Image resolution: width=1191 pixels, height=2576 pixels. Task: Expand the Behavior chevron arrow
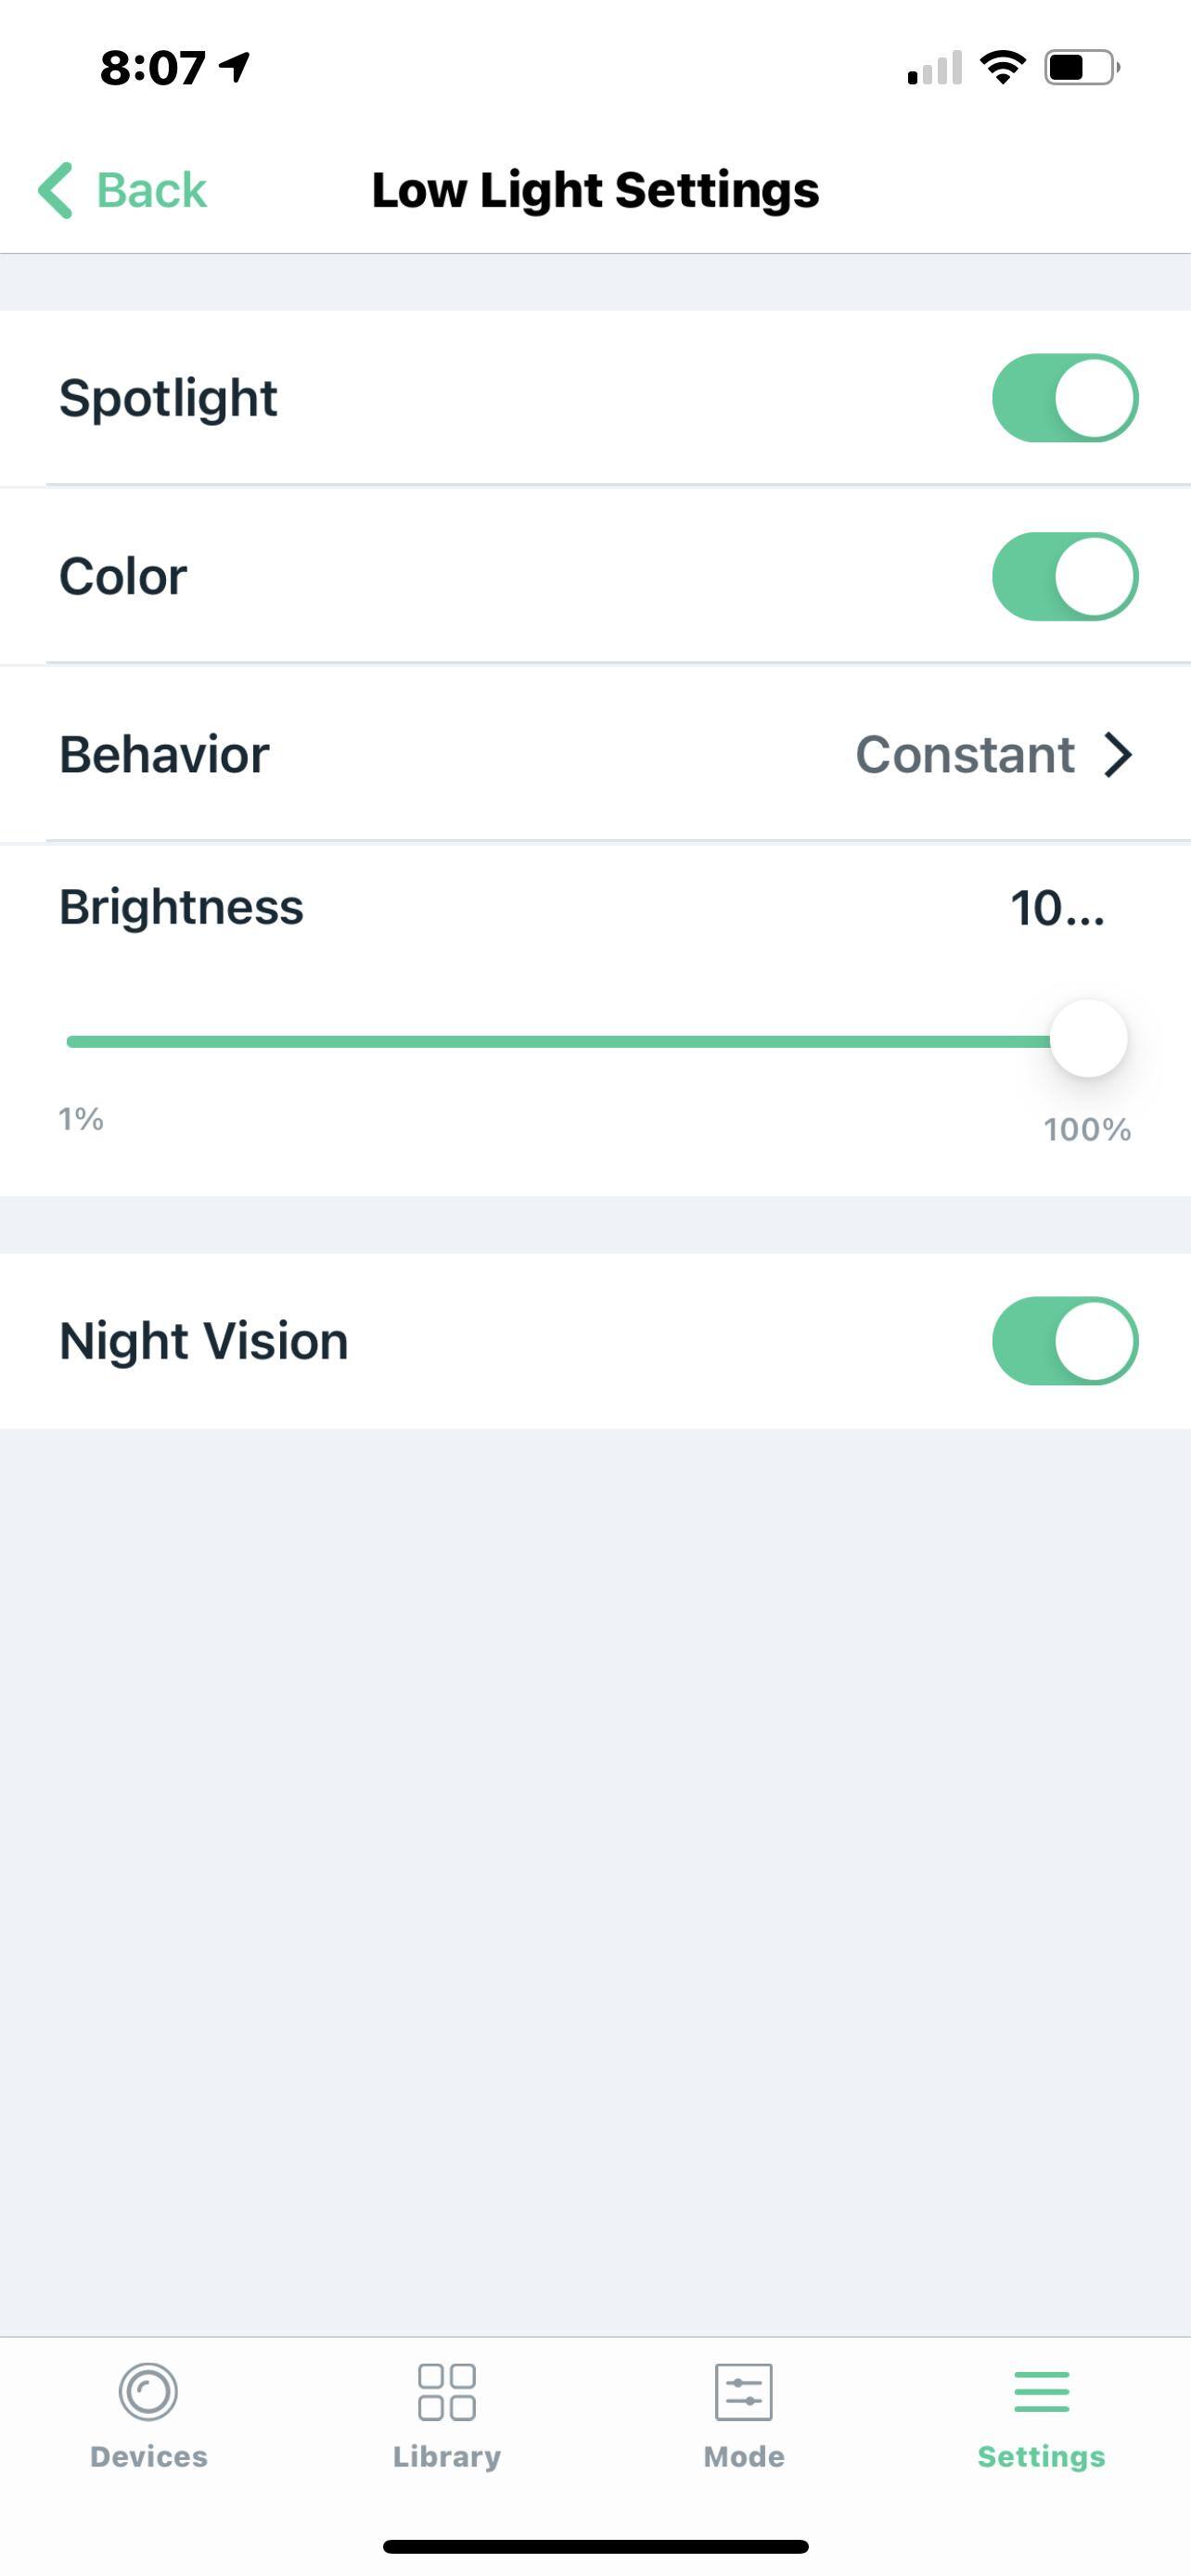tap(1118, 755)
